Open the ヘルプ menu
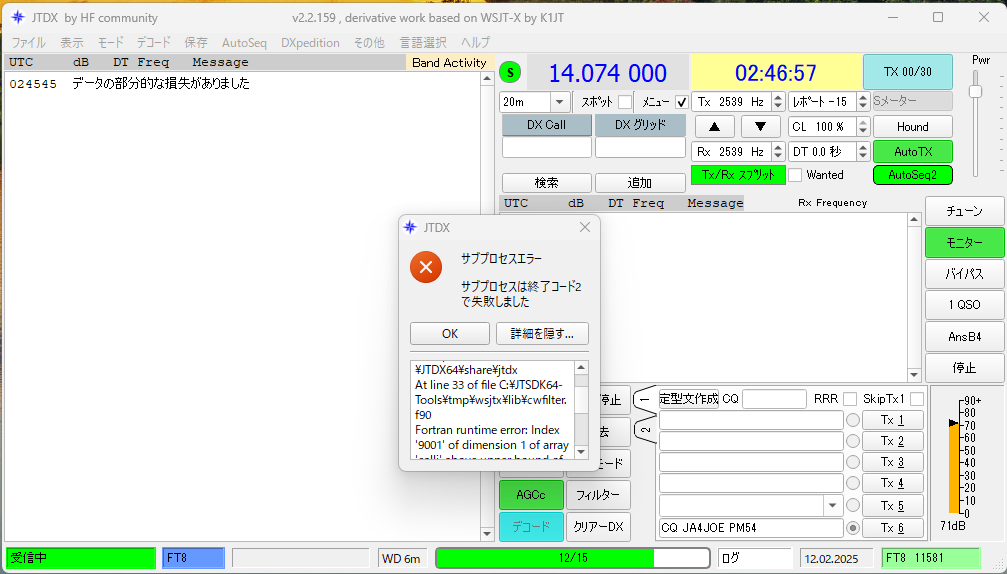1007x574 pixels. [475, 43]
